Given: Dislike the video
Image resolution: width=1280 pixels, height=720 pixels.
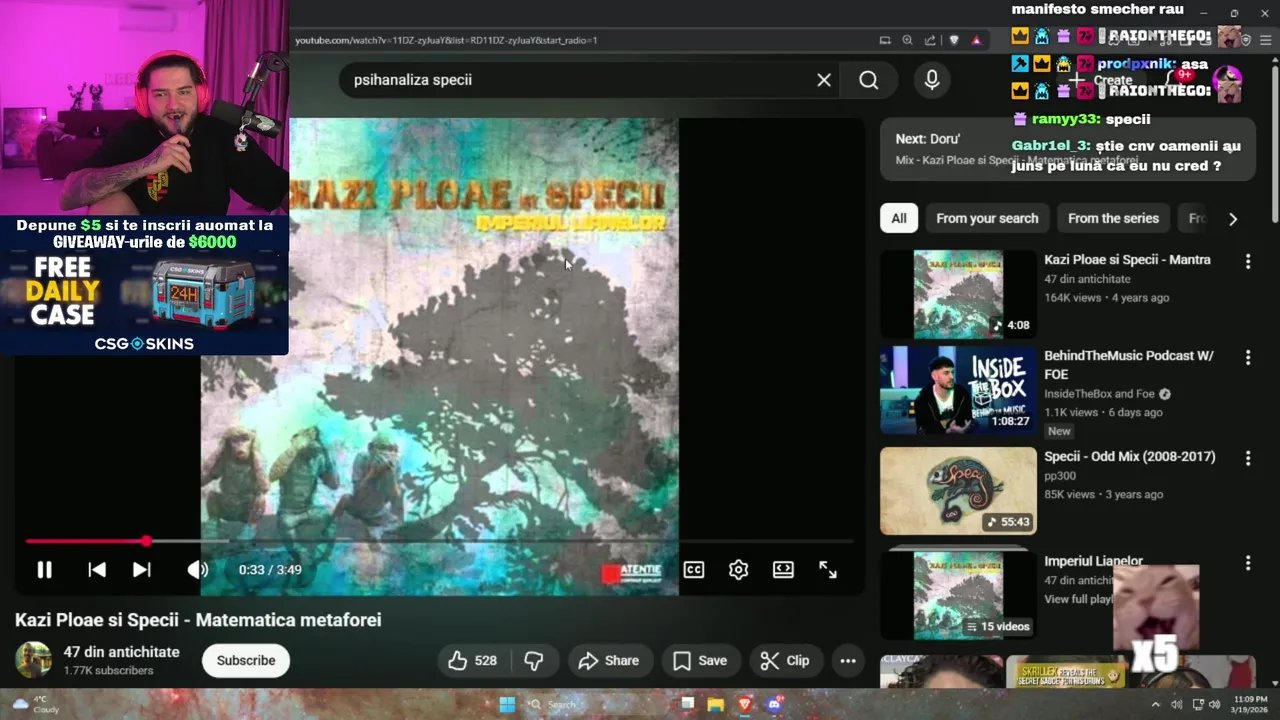Looking at the screenshot, I should click(x=535, y=661).
